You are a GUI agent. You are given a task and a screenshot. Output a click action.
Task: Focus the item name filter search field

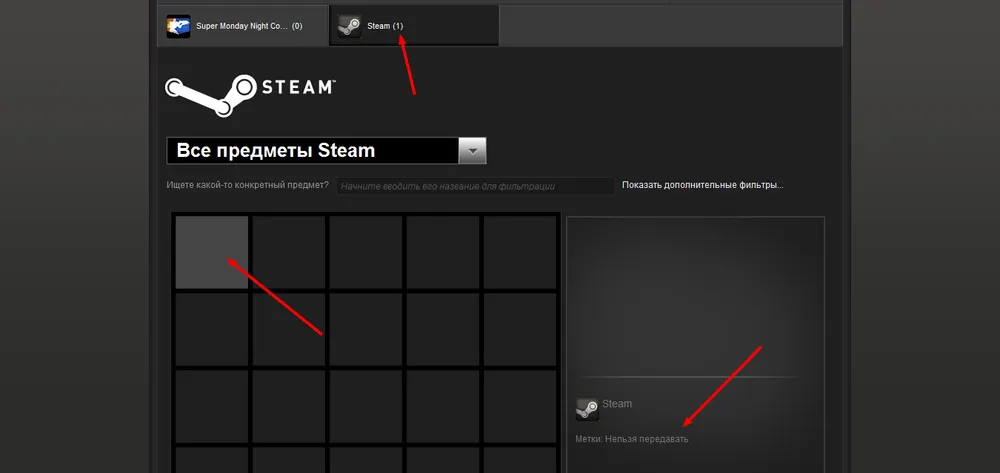click(476, 186)
